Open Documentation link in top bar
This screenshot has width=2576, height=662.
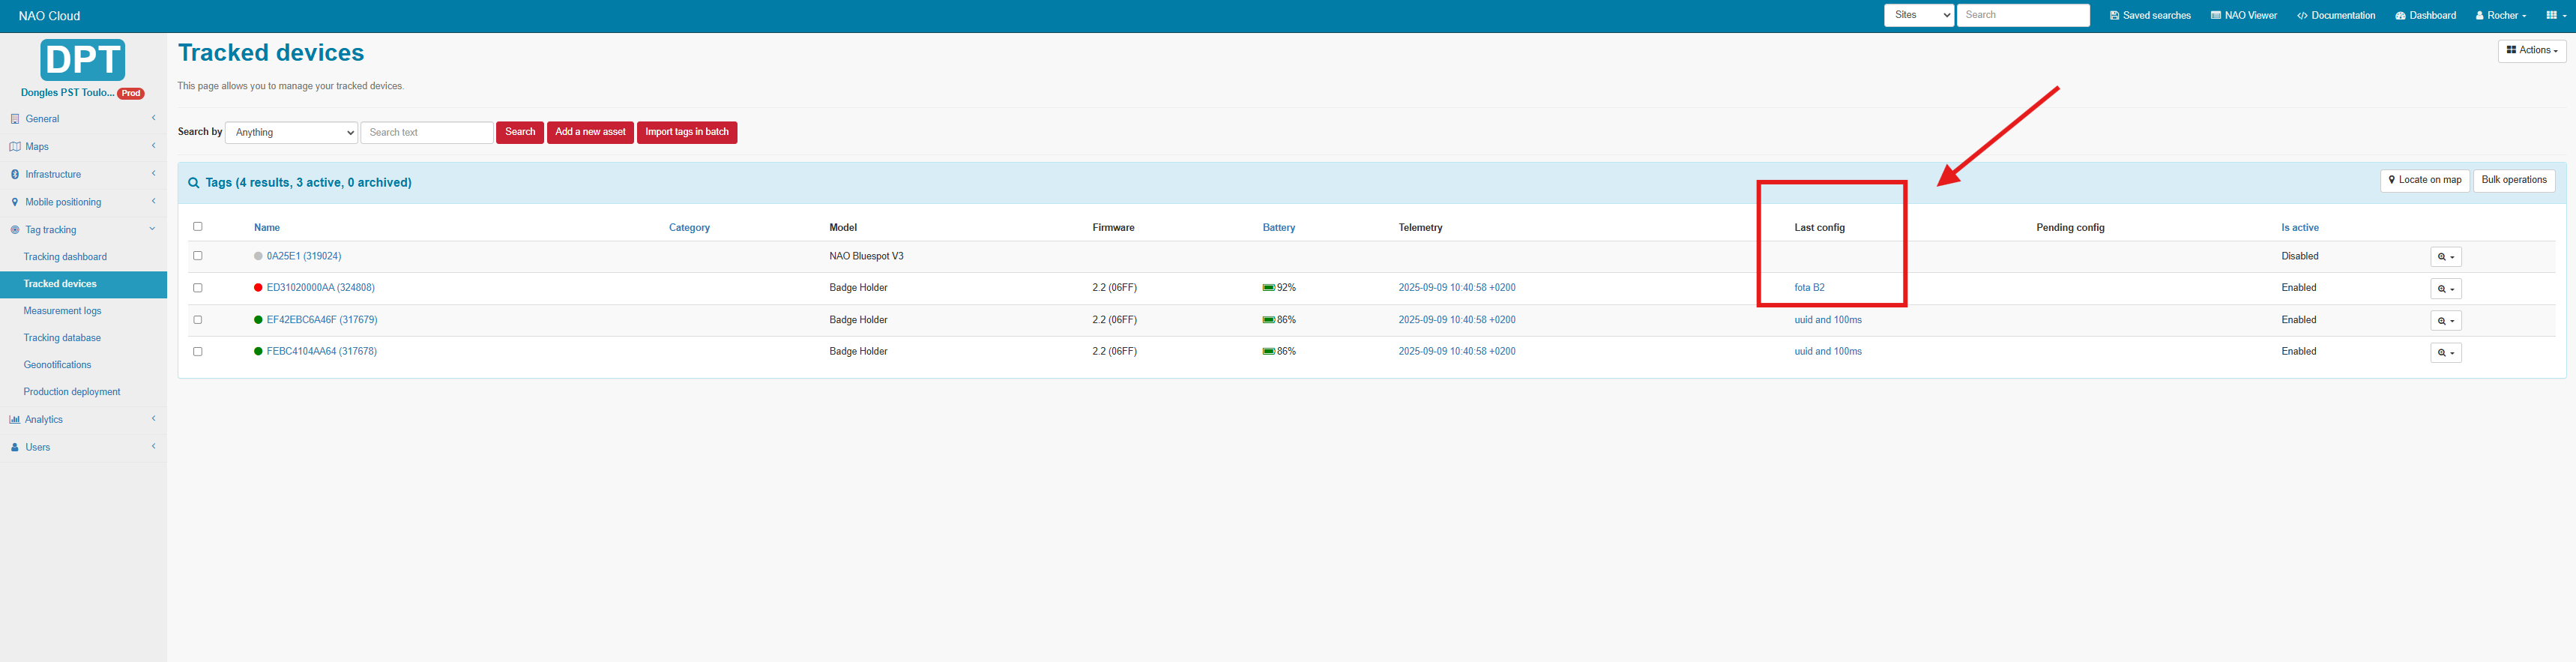(2336, 15)
